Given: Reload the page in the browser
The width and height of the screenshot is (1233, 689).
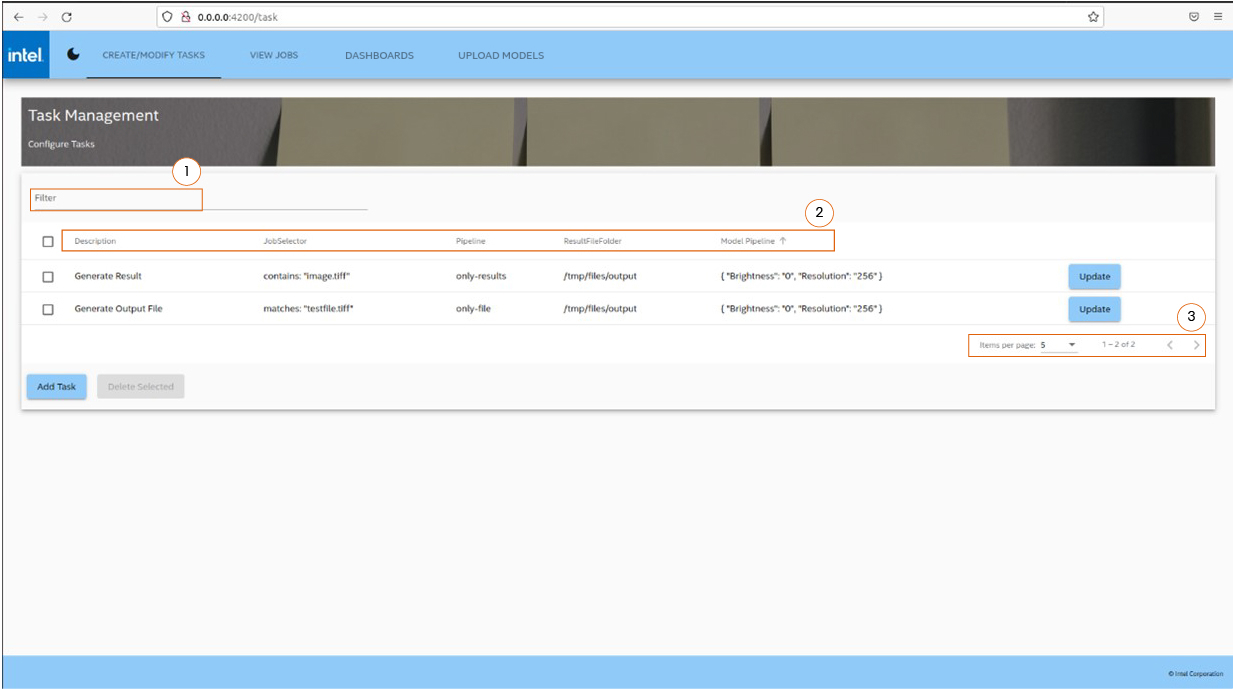Looking at the screenshot, I should pos(66,16).
